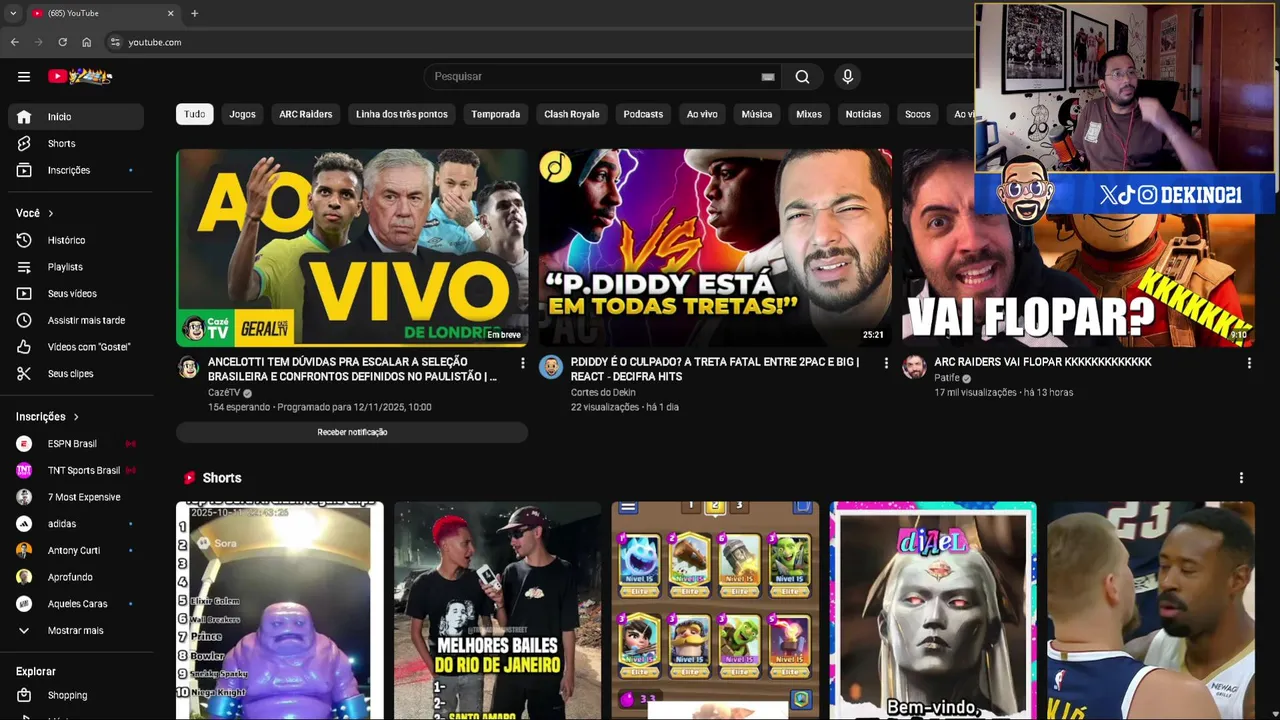Open a new browser tab
This screenshot has width=1280, height=720.
pyautogui.click(x=194, y=13)
